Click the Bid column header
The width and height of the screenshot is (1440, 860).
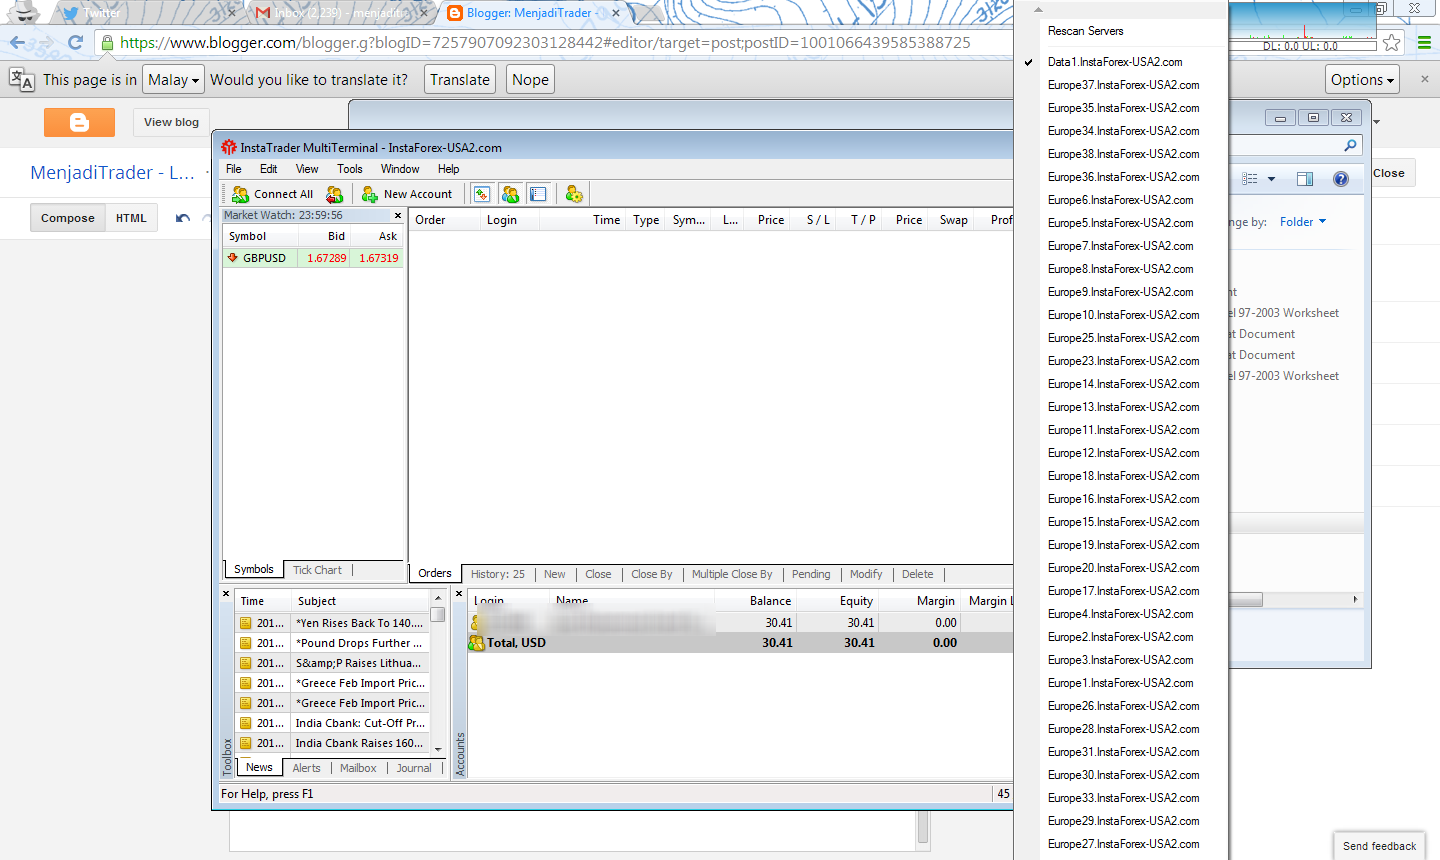tap(324, 236)
